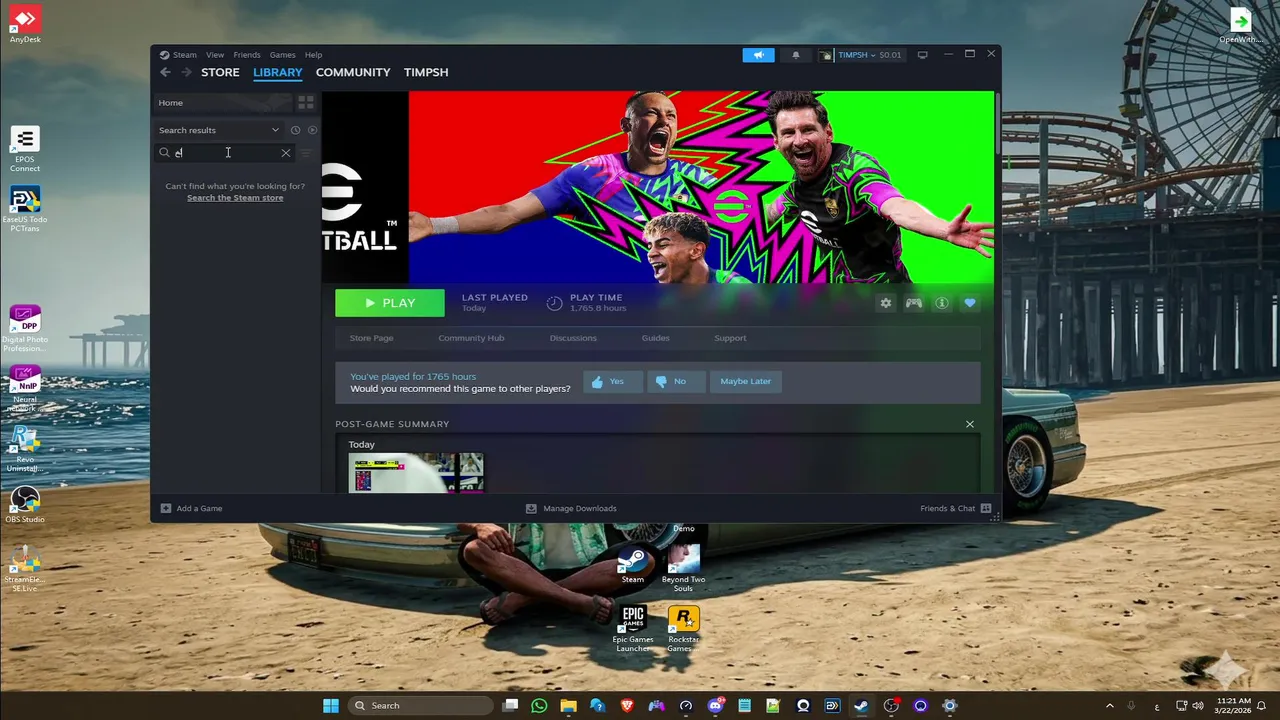Click Search the Steam store link
The image size is (1280, 720).
235,198
